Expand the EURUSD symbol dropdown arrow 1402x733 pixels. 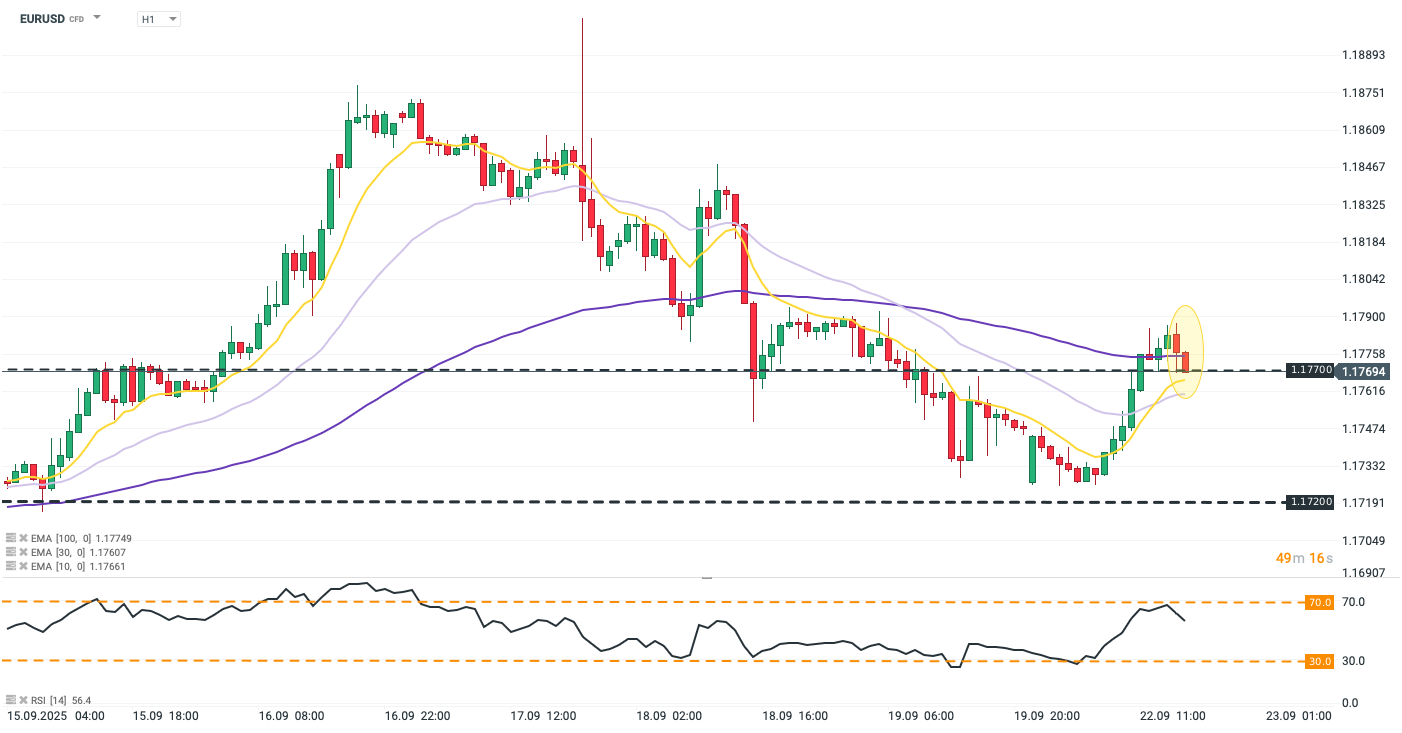[97, 18]
